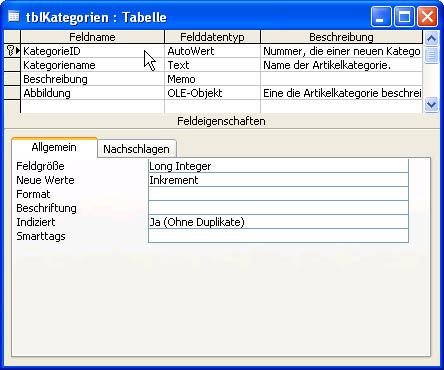Select the Kategoriename field name cell
444x370 pixels.
click(x=92, y=65)
